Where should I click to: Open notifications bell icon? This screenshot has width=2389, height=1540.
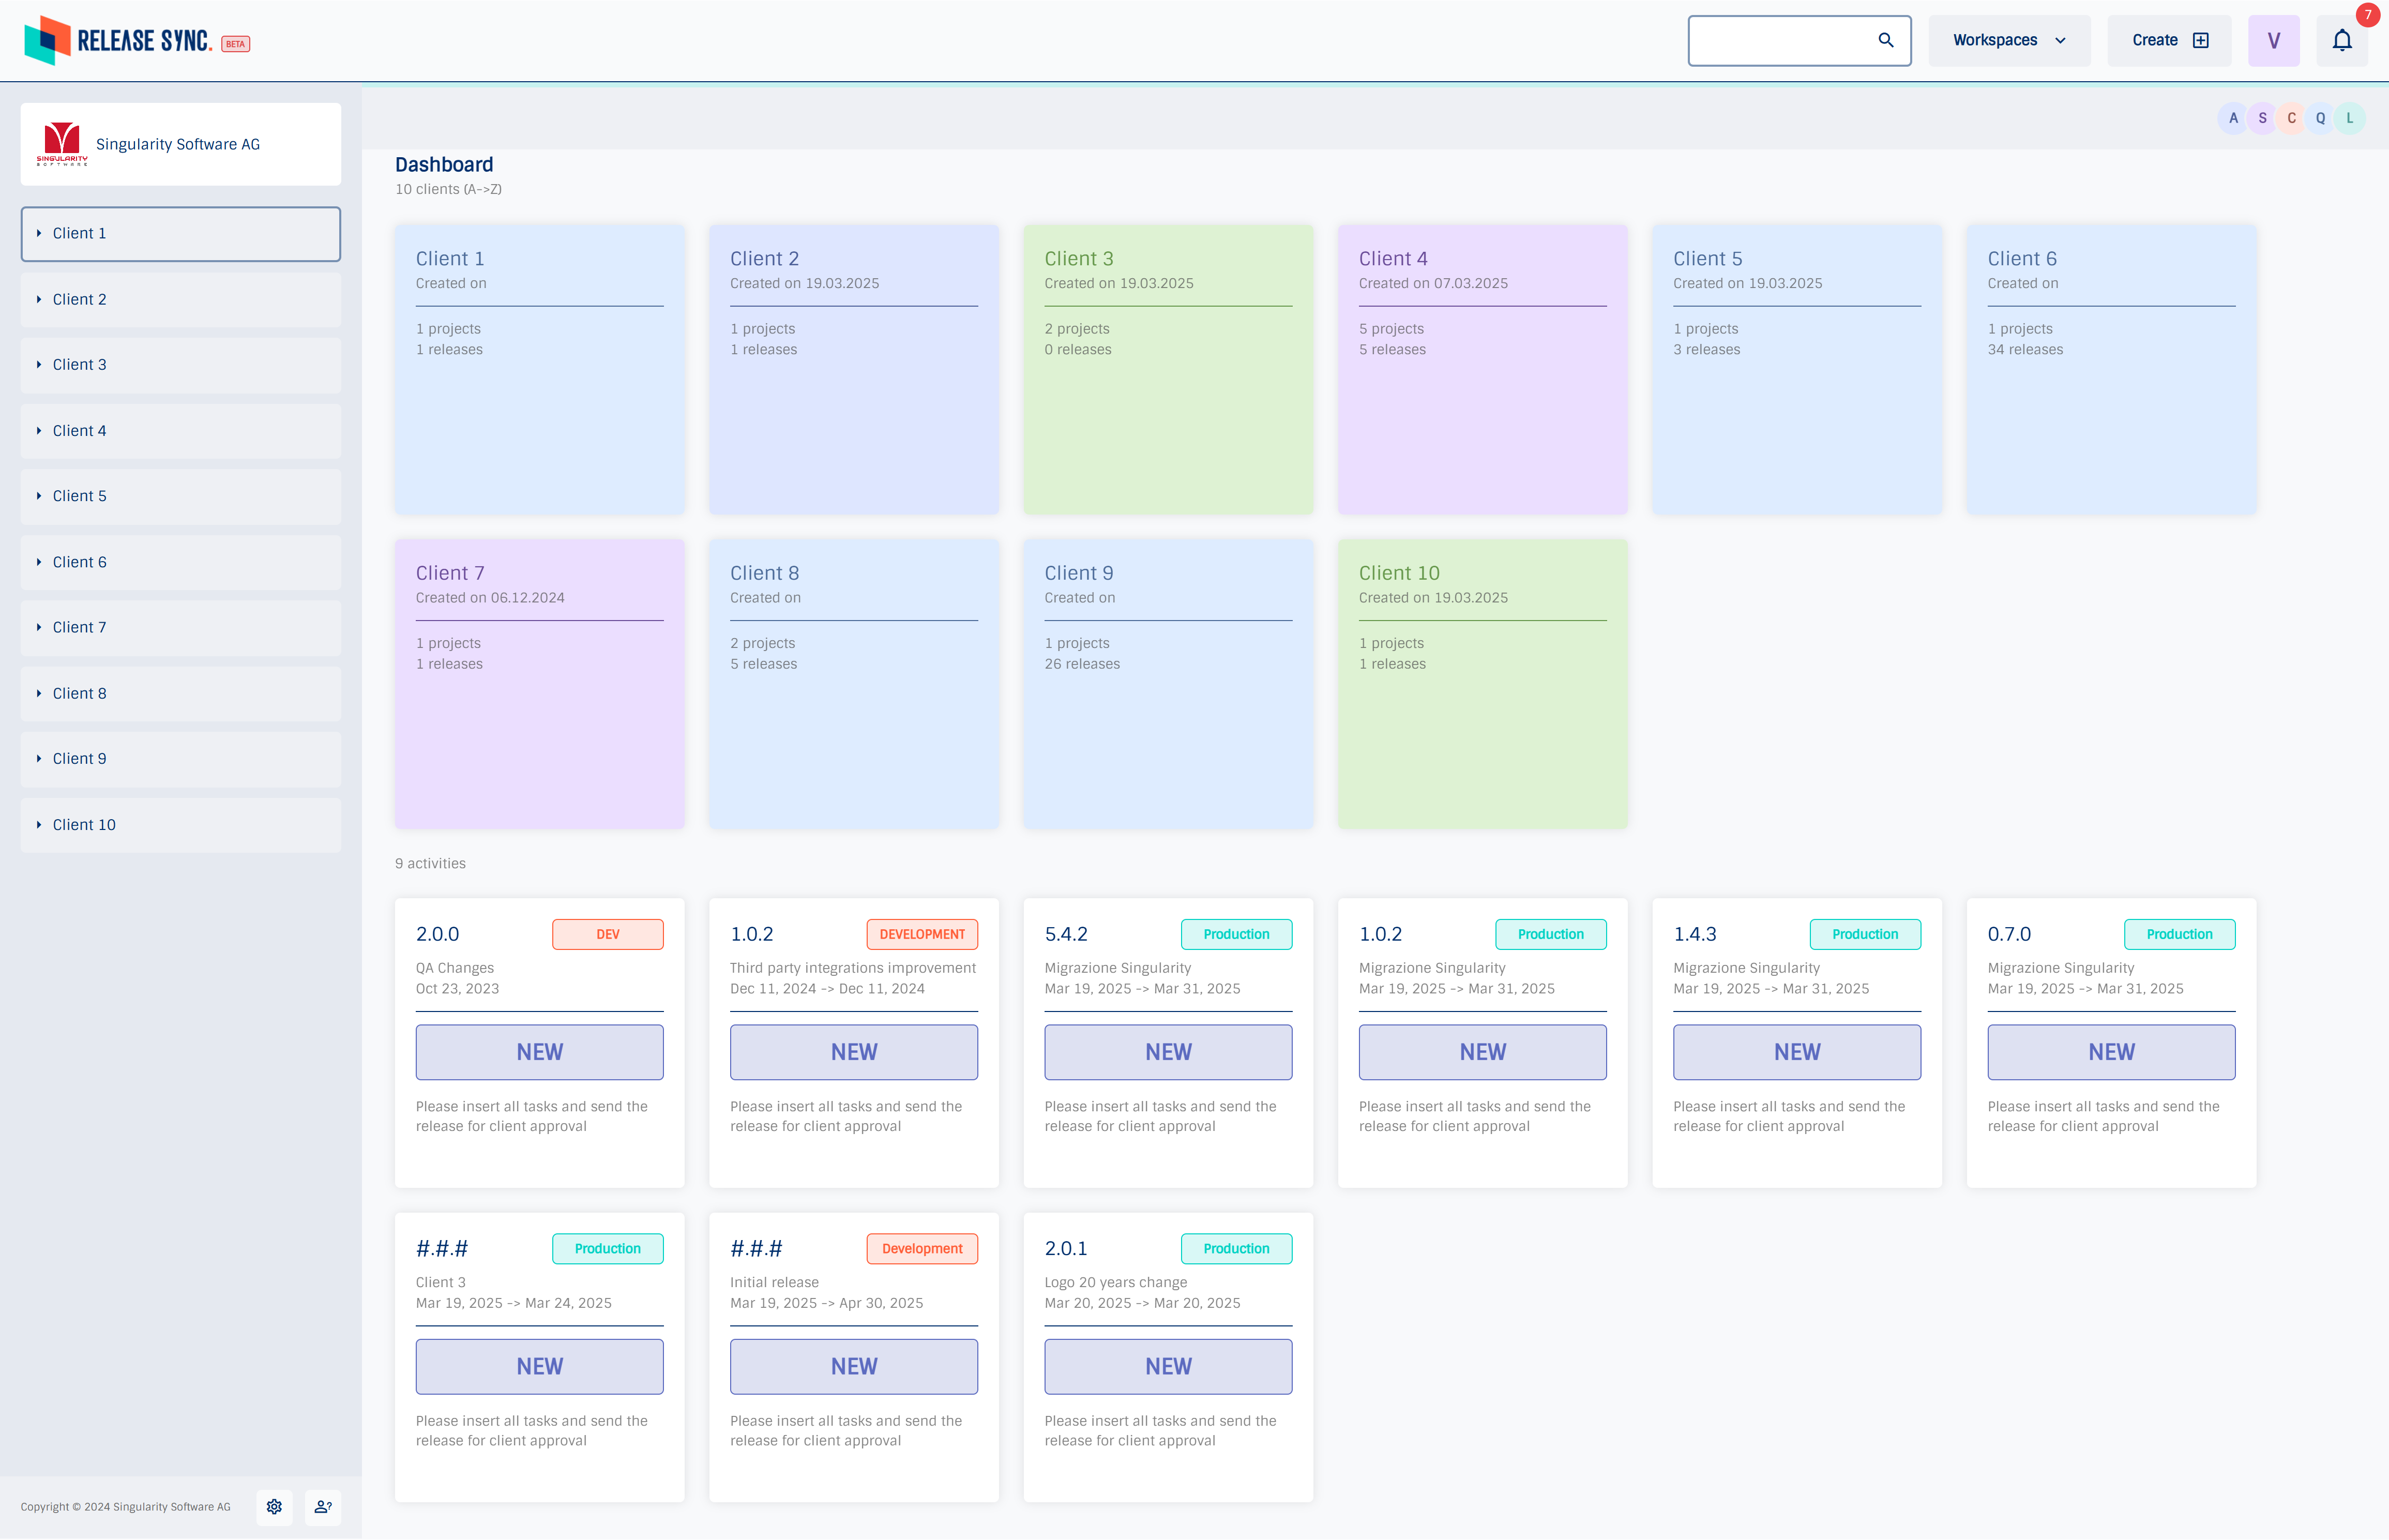[x=2341, y=40]
